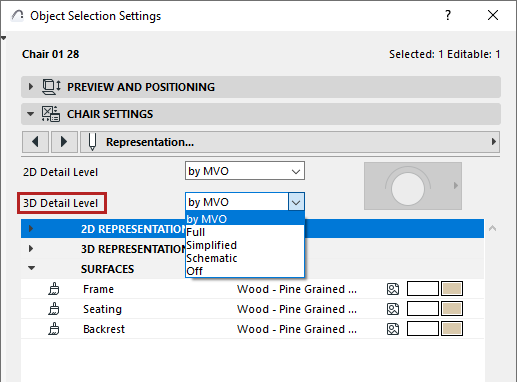Select Seating surface Wood - Pine Grained value
The width and height of the screenshot is (517, 382).
(x=297, y=309)
